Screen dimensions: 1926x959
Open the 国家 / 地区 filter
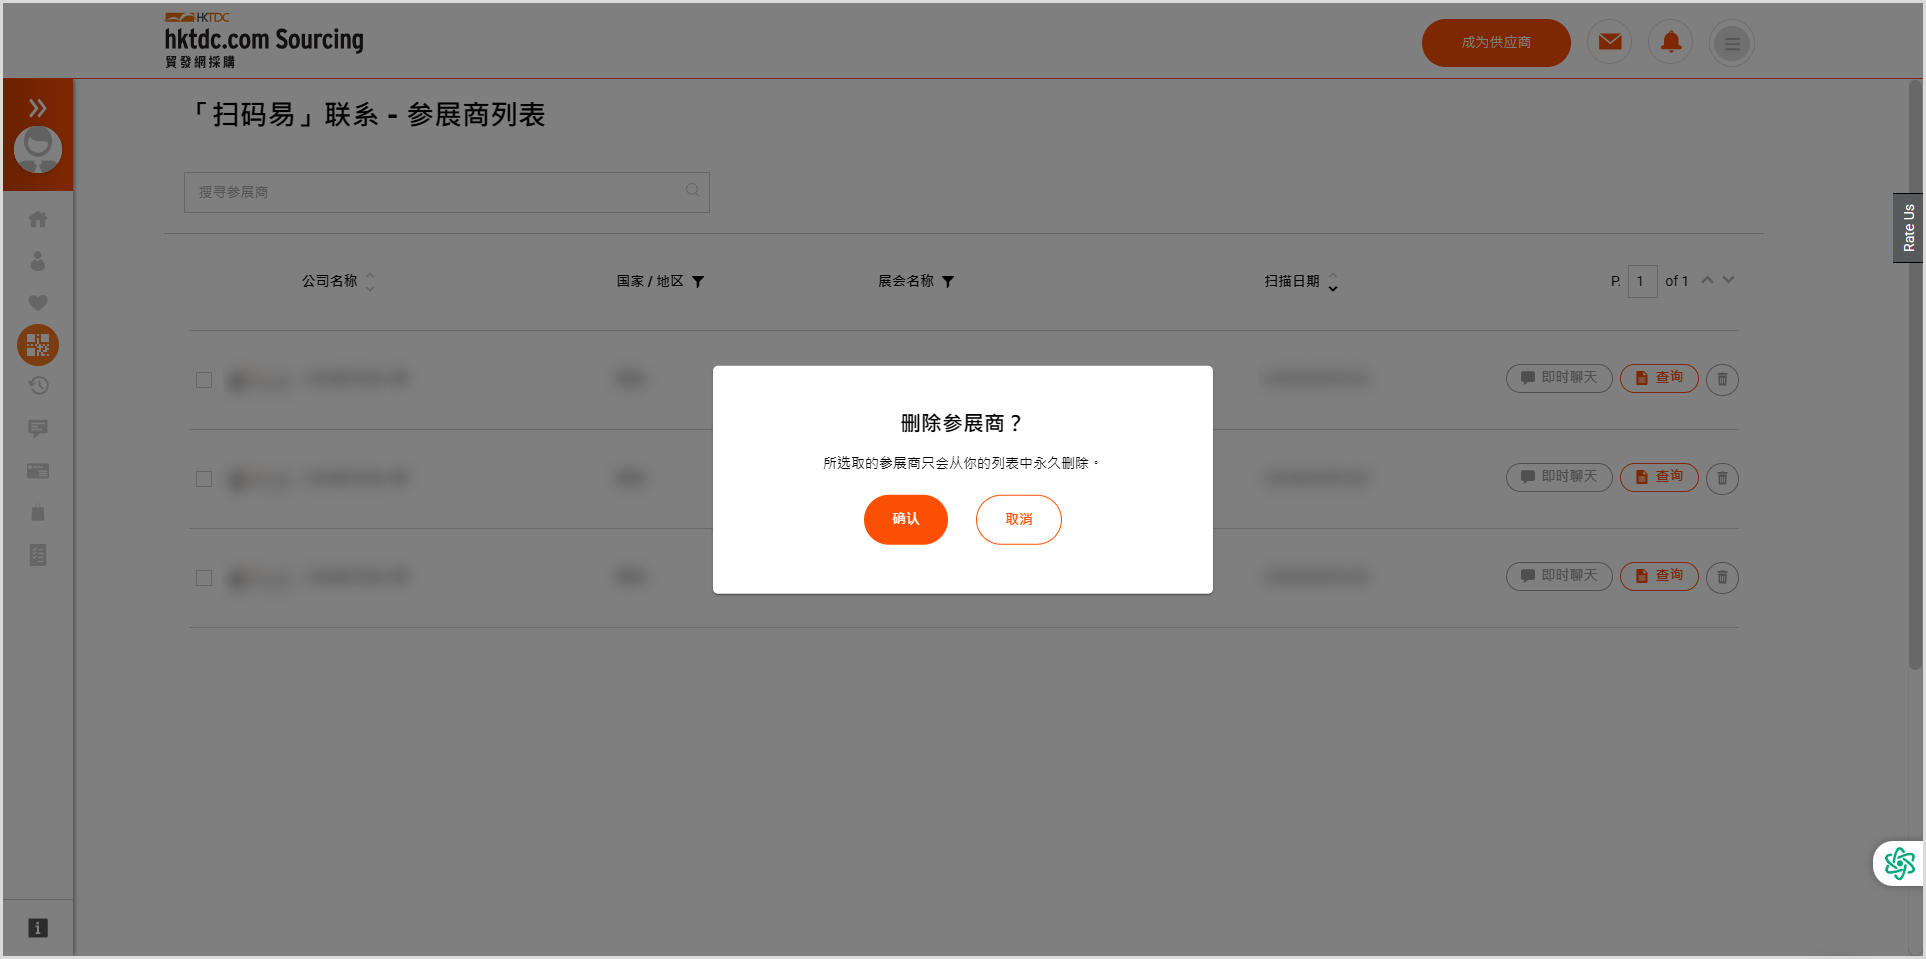pyautogui.click(x=698, y=282)
